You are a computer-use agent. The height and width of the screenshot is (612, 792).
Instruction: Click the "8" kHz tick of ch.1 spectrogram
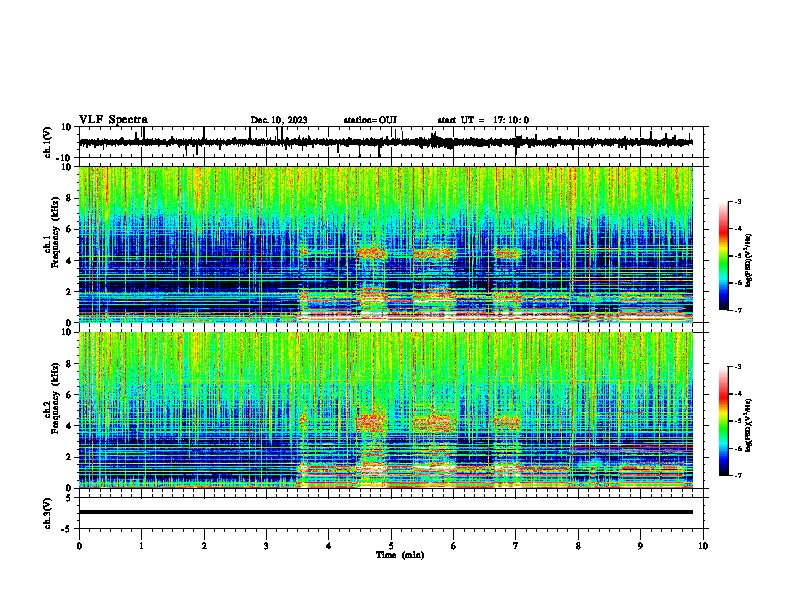coord(70,198)
